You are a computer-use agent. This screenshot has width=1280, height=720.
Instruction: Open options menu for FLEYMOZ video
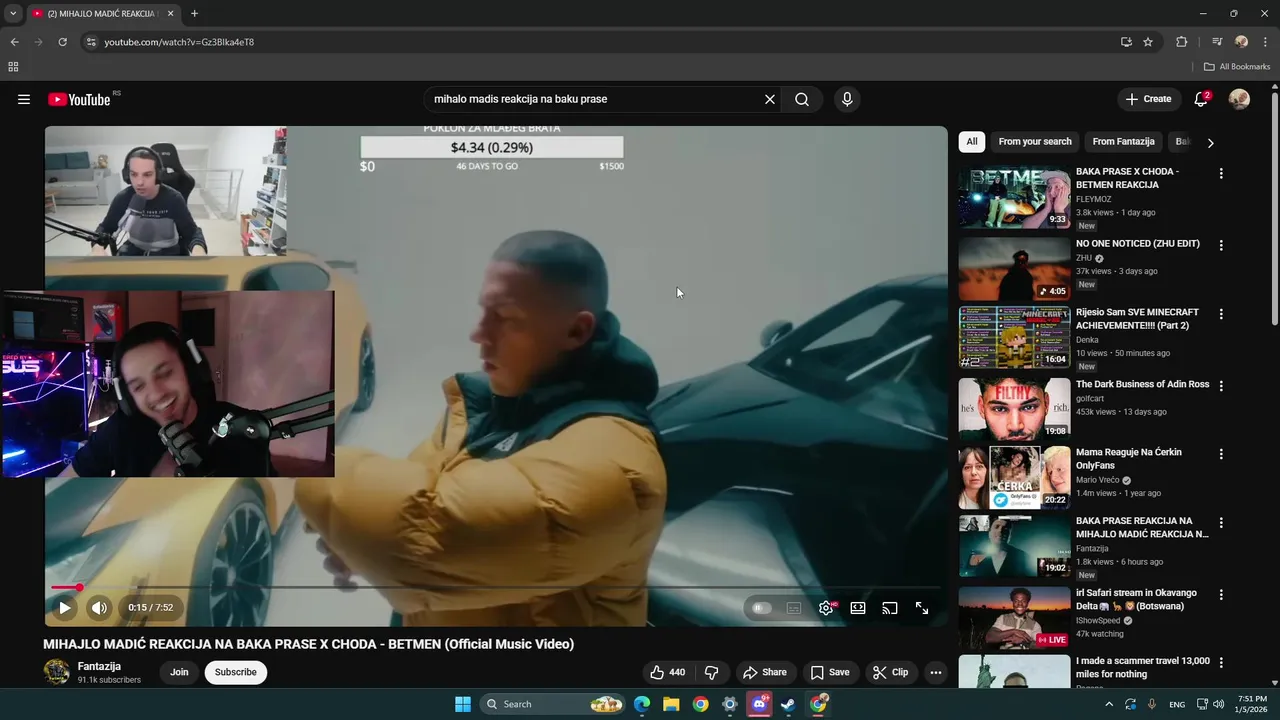point(1221,173)
